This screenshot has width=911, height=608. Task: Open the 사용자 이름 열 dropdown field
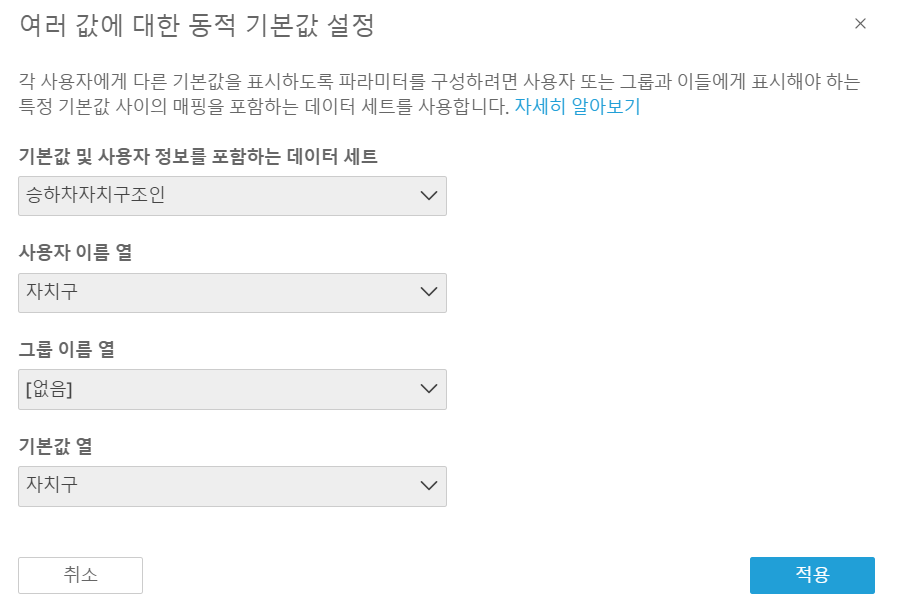[232, 293]
